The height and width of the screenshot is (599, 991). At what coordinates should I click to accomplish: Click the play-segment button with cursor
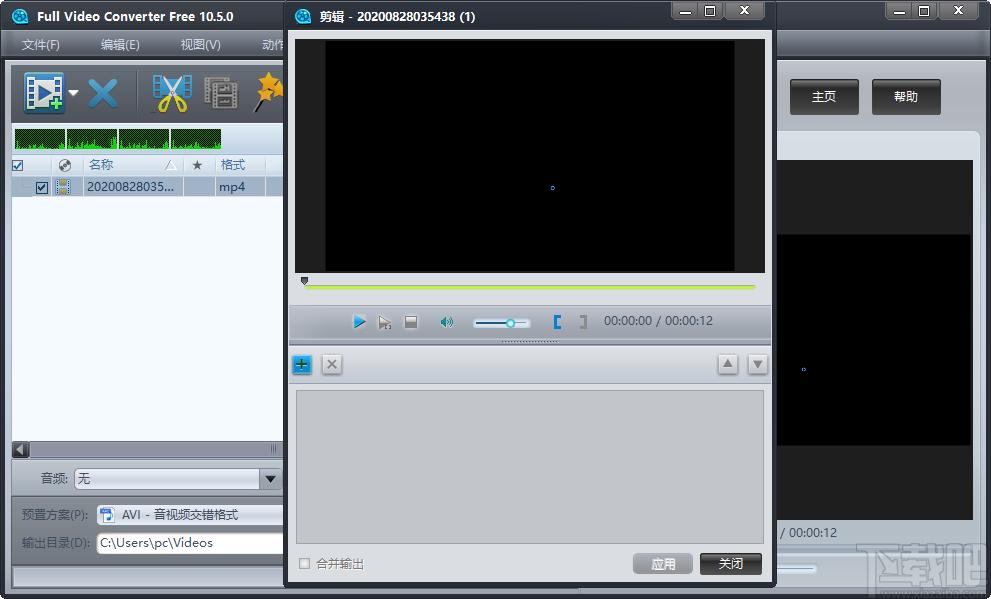(384, 322)
